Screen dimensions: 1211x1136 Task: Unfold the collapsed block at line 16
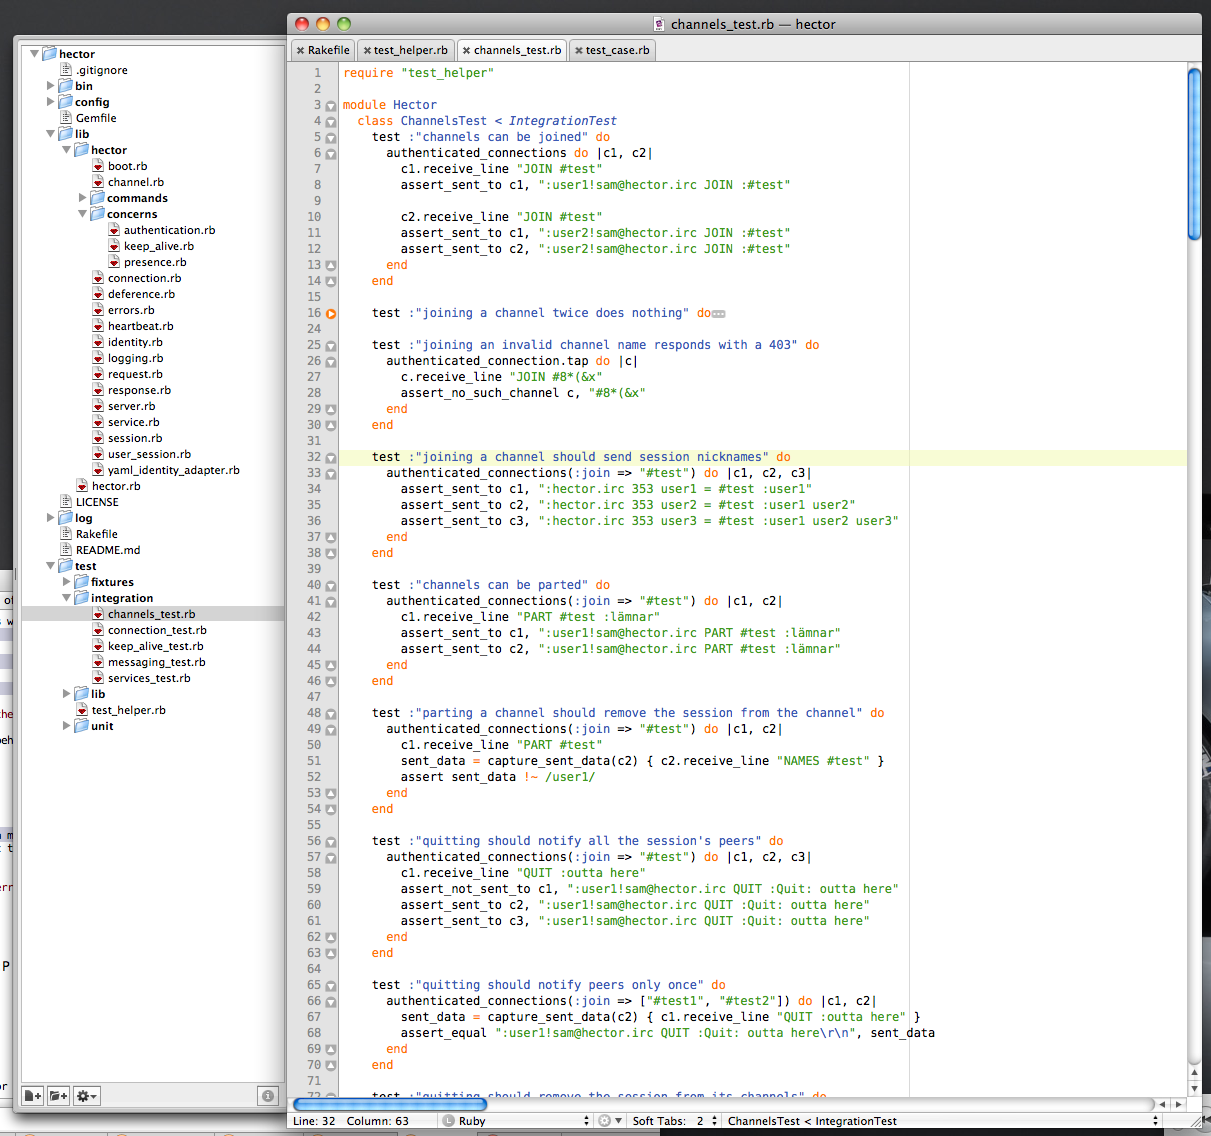pos(331,314)
